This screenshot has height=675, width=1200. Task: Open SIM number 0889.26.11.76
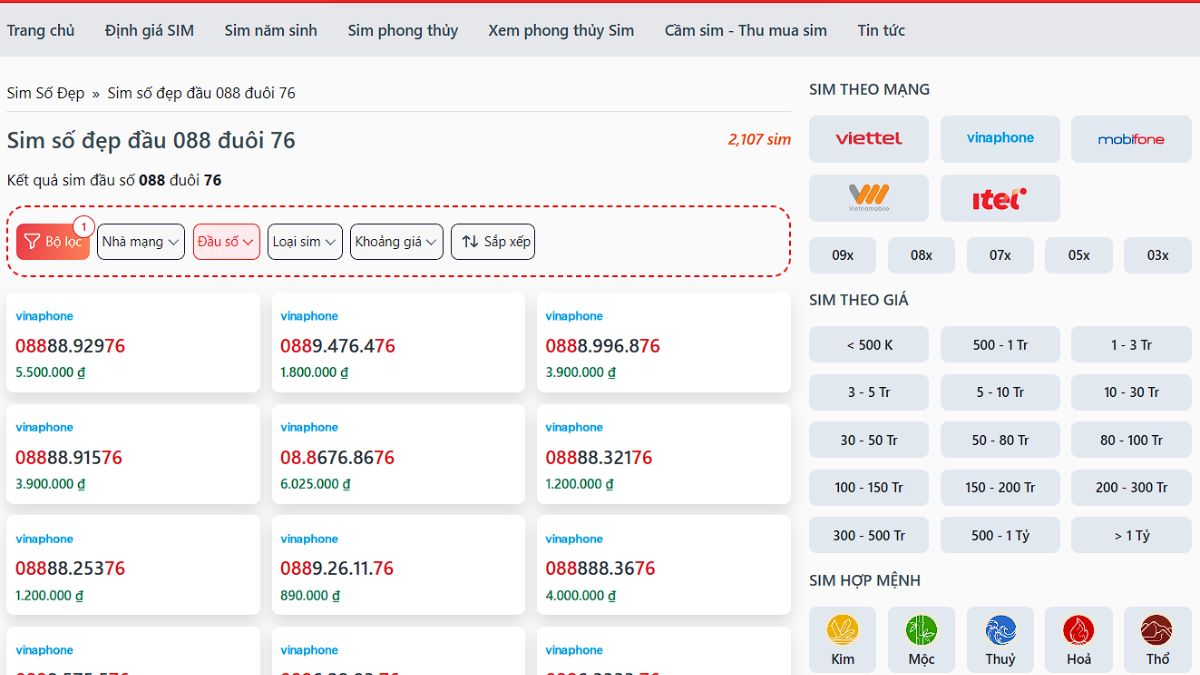click(337, 568)
